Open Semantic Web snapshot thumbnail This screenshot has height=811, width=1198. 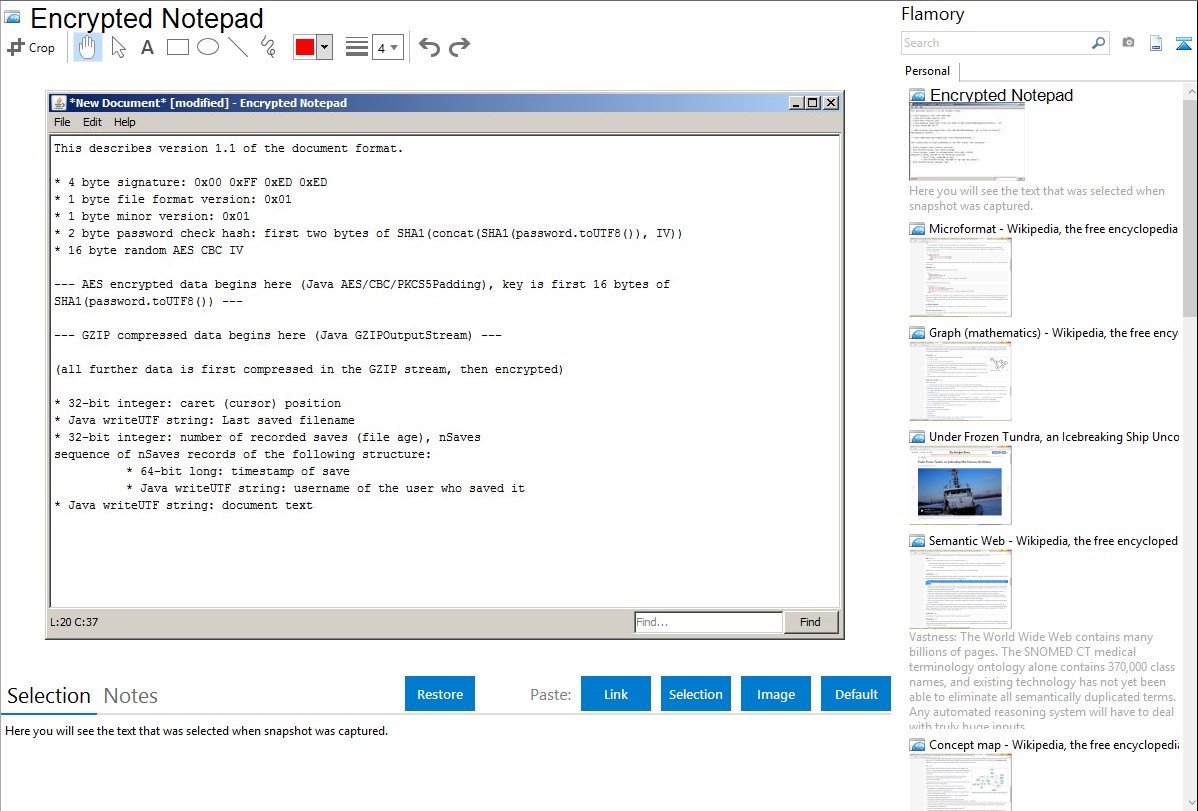[960, 589]
